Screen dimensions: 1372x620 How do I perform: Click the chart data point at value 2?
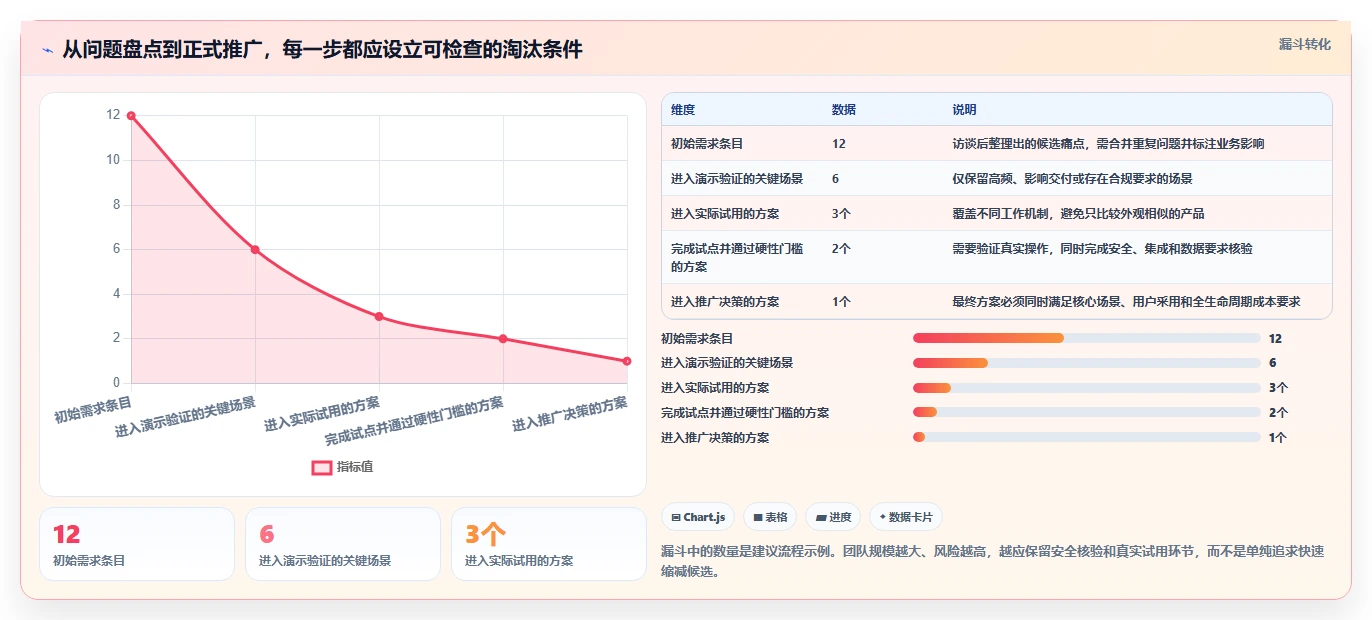(503, 338)
